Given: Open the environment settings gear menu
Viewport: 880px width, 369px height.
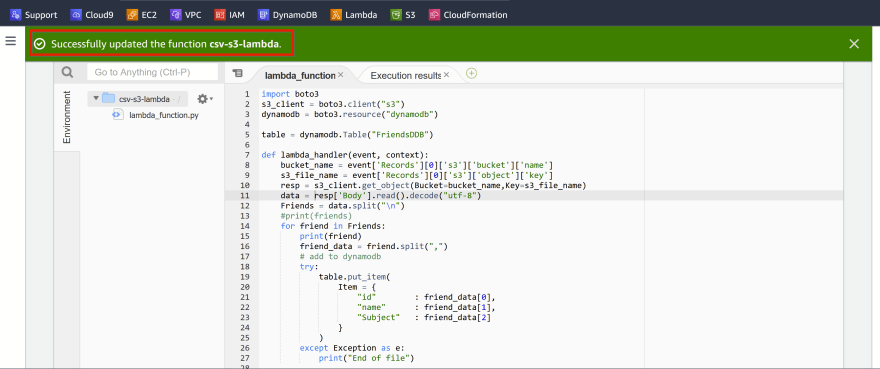Looking at the screenshot, I should point(205,99).
